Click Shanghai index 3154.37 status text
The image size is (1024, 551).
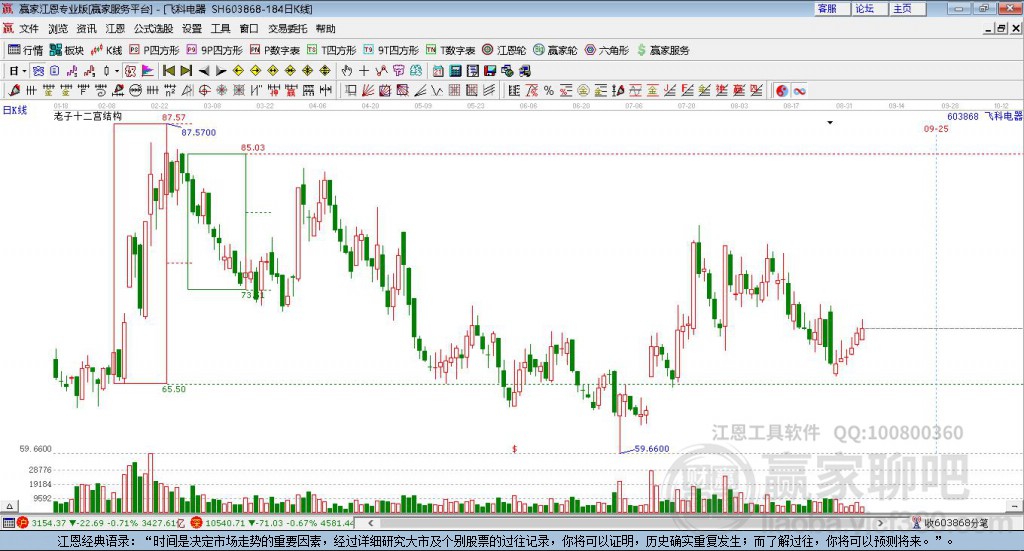pos(49,523)
